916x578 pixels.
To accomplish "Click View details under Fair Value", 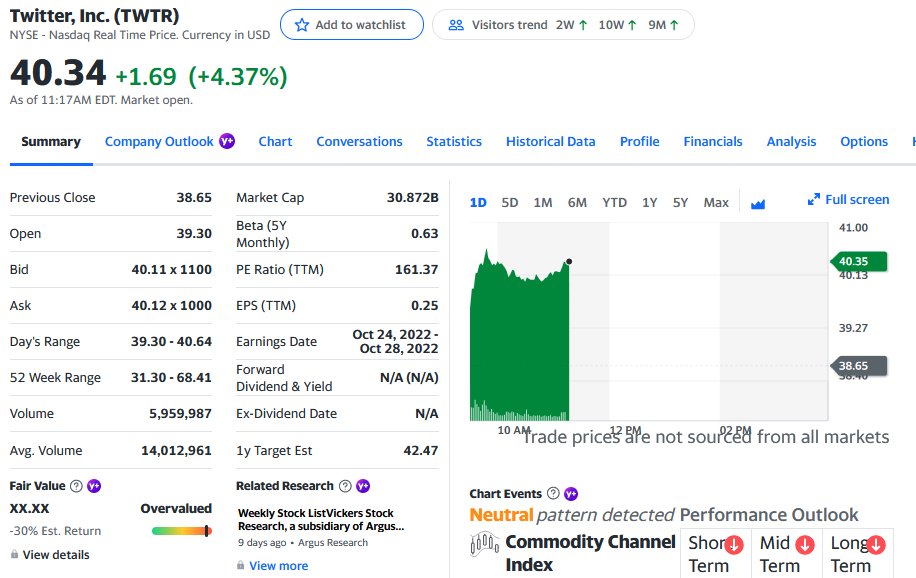I will [x=56, y=555].
